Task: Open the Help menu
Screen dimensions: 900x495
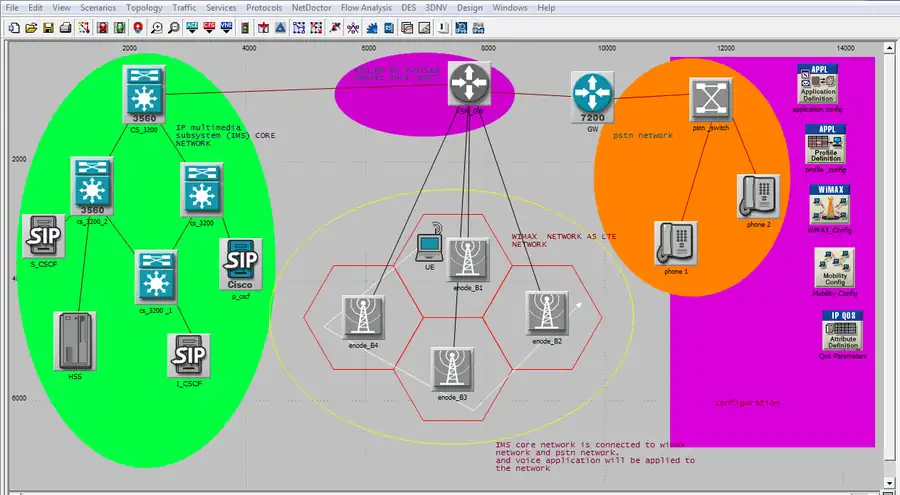Action: click(x=546, y=7)
